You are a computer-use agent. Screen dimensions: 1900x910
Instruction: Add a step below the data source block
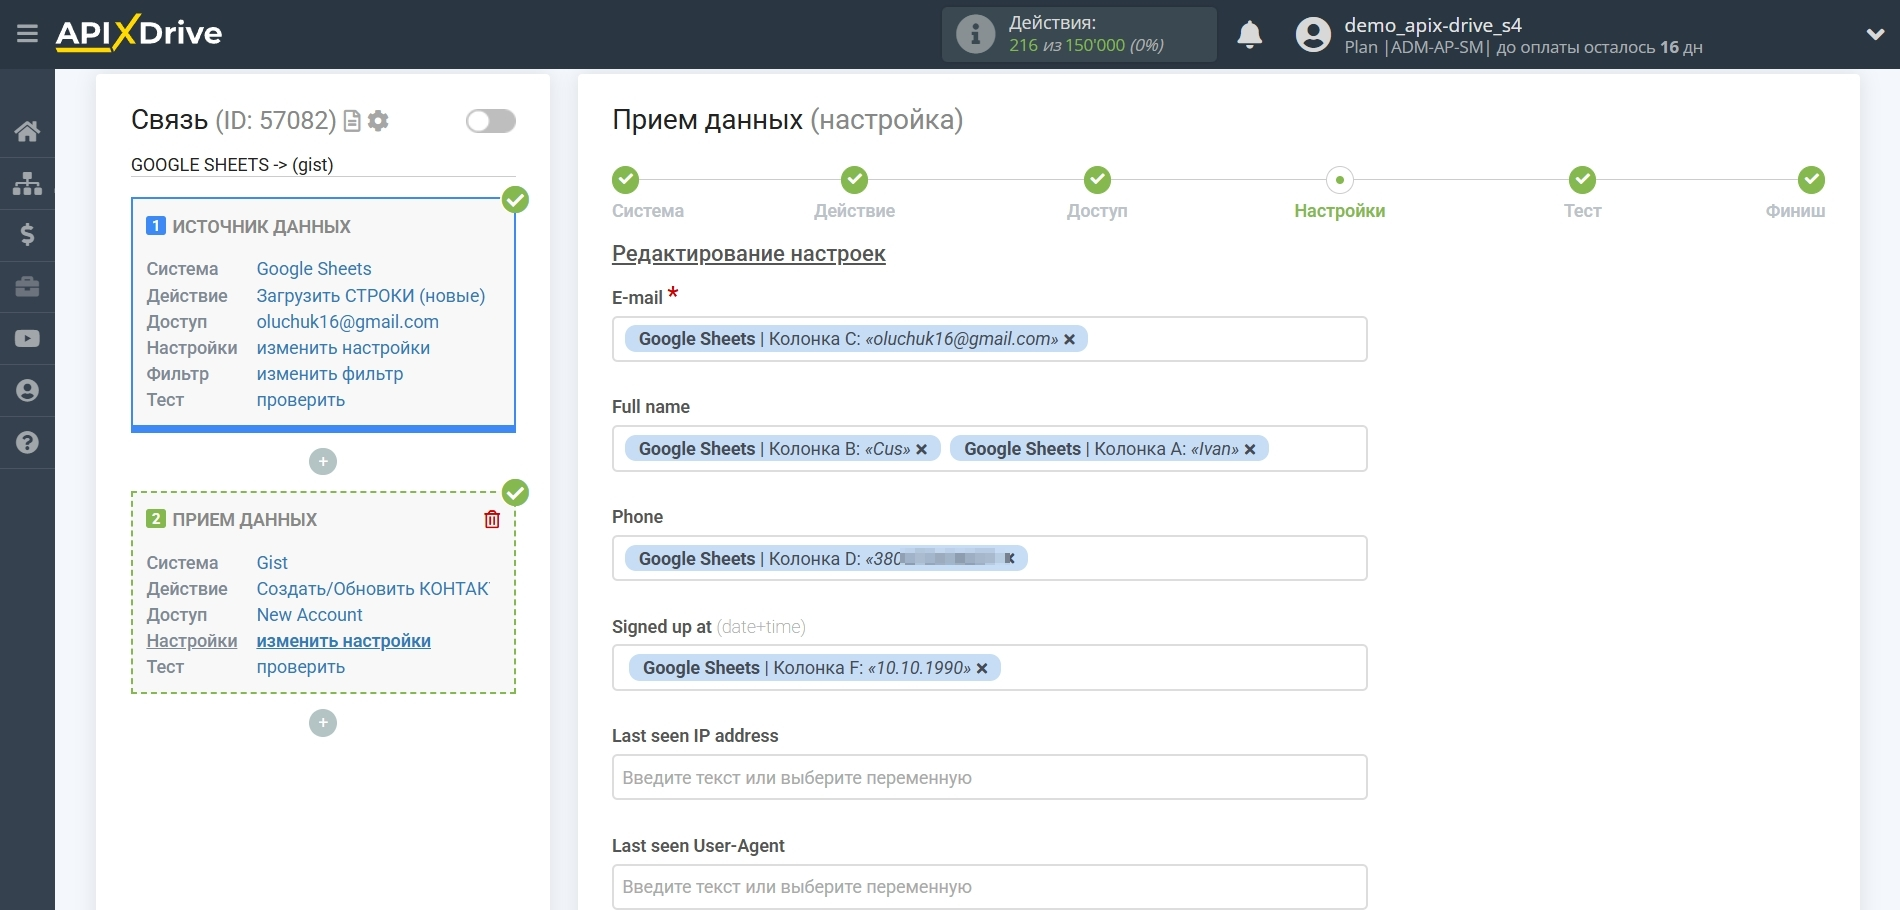coord(323,461)
